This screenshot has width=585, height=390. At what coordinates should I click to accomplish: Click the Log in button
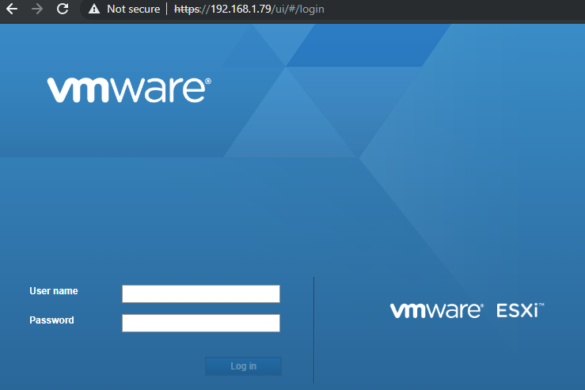[243, 366]
